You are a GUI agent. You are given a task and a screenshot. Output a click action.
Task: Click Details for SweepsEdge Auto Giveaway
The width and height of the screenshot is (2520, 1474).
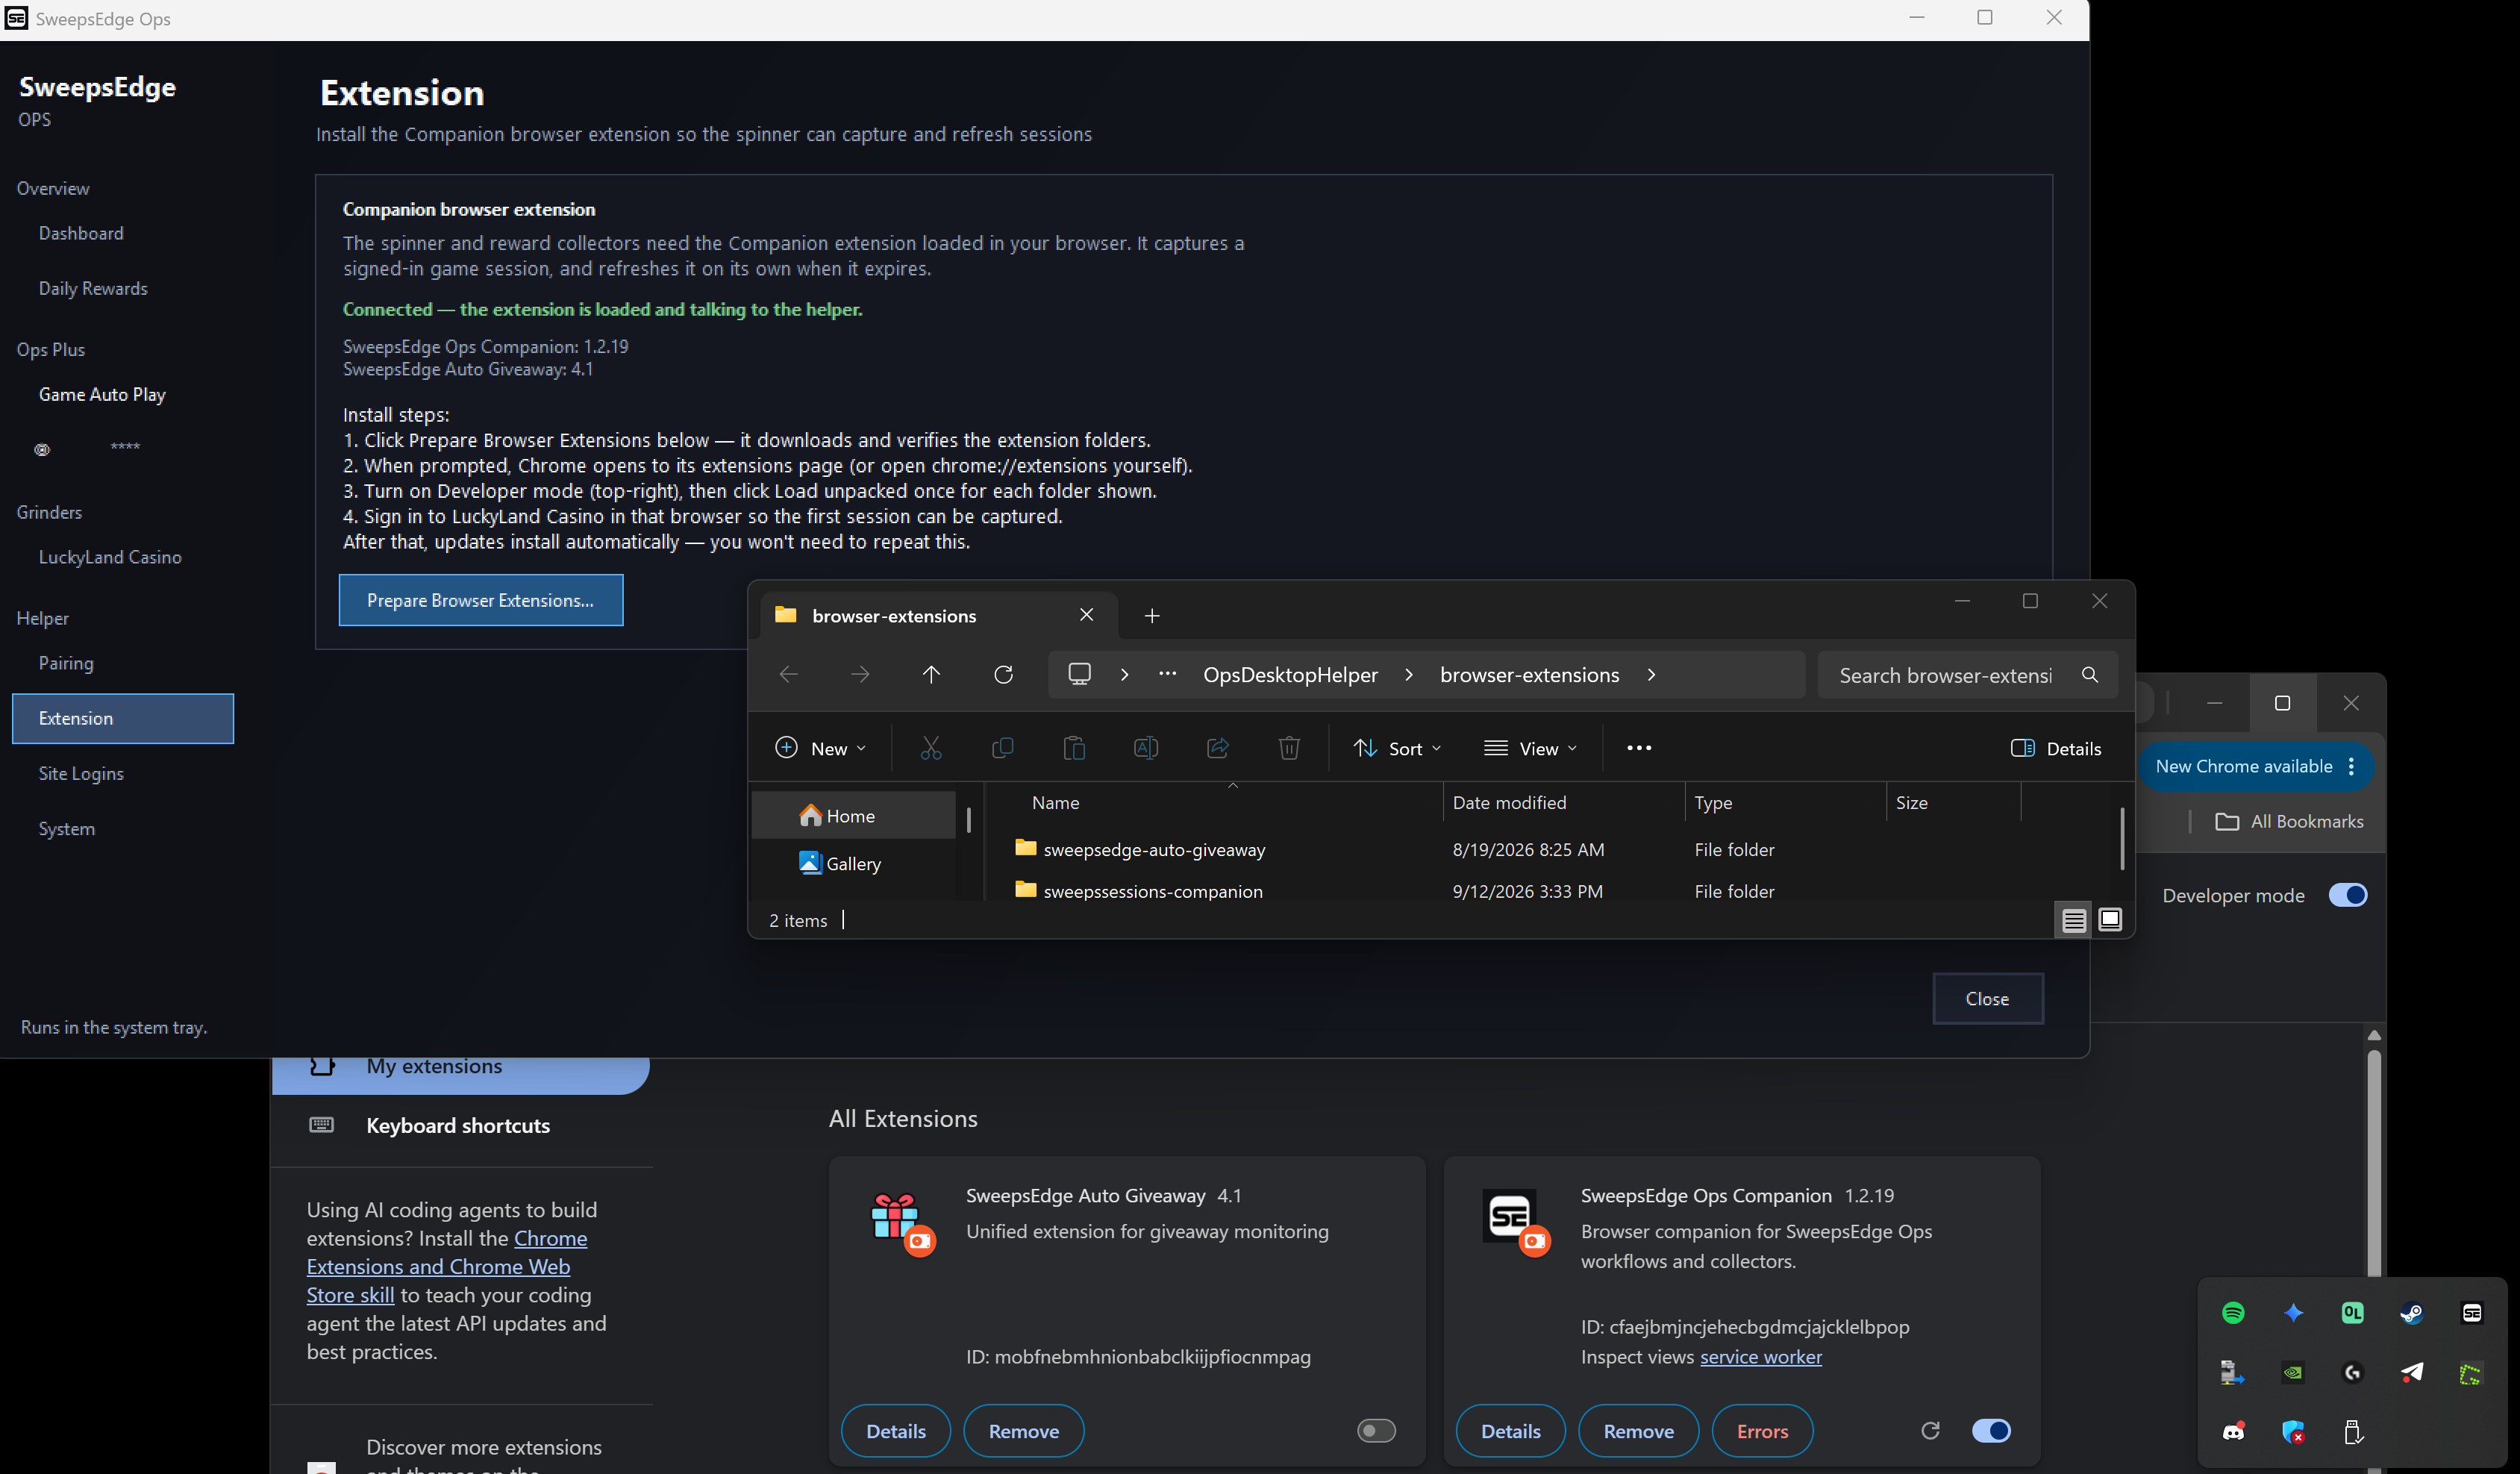(895, 1431)
